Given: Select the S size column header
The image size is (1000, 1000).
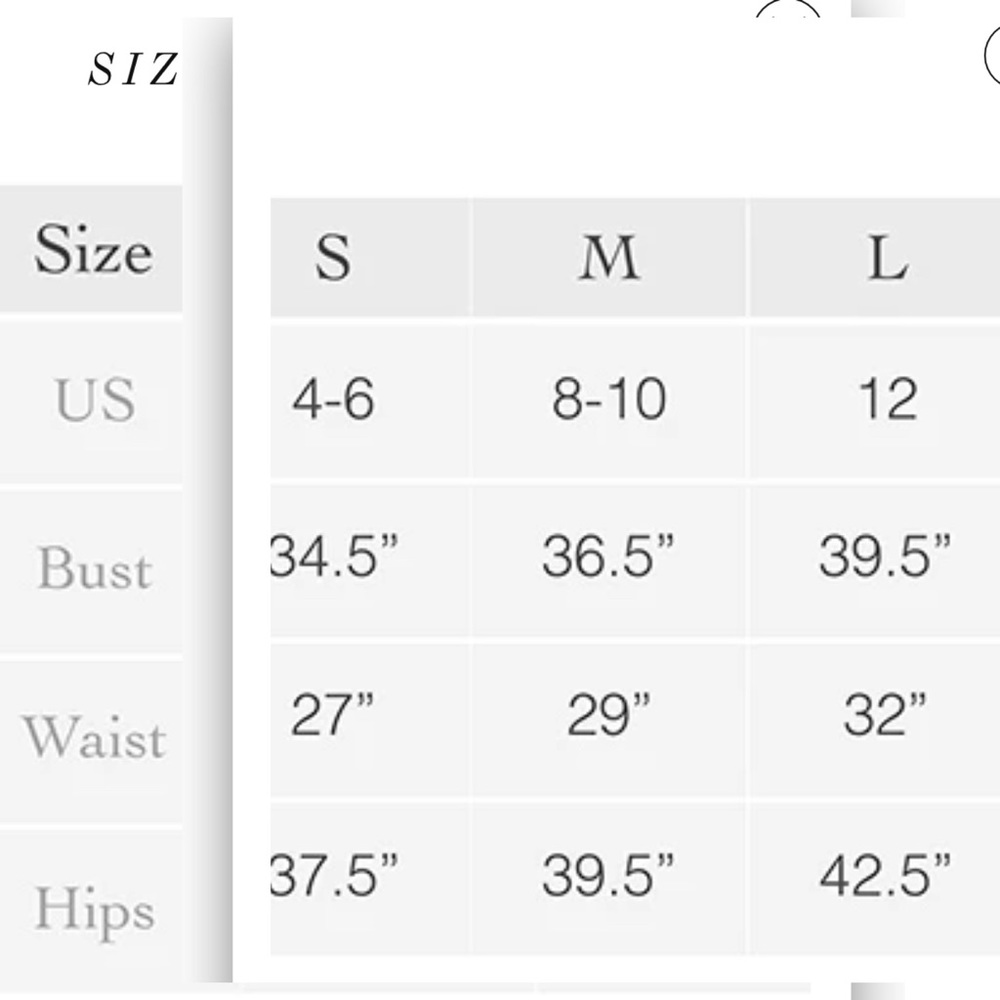Looking at the screenshot, I should (370, 257).
